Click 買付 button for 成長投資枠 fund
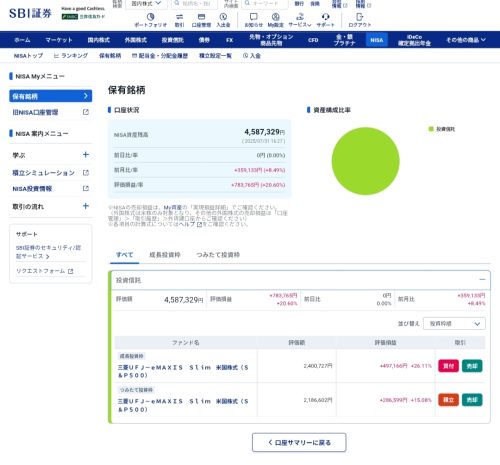The image size is (500, 465). [x=448, y=366]
